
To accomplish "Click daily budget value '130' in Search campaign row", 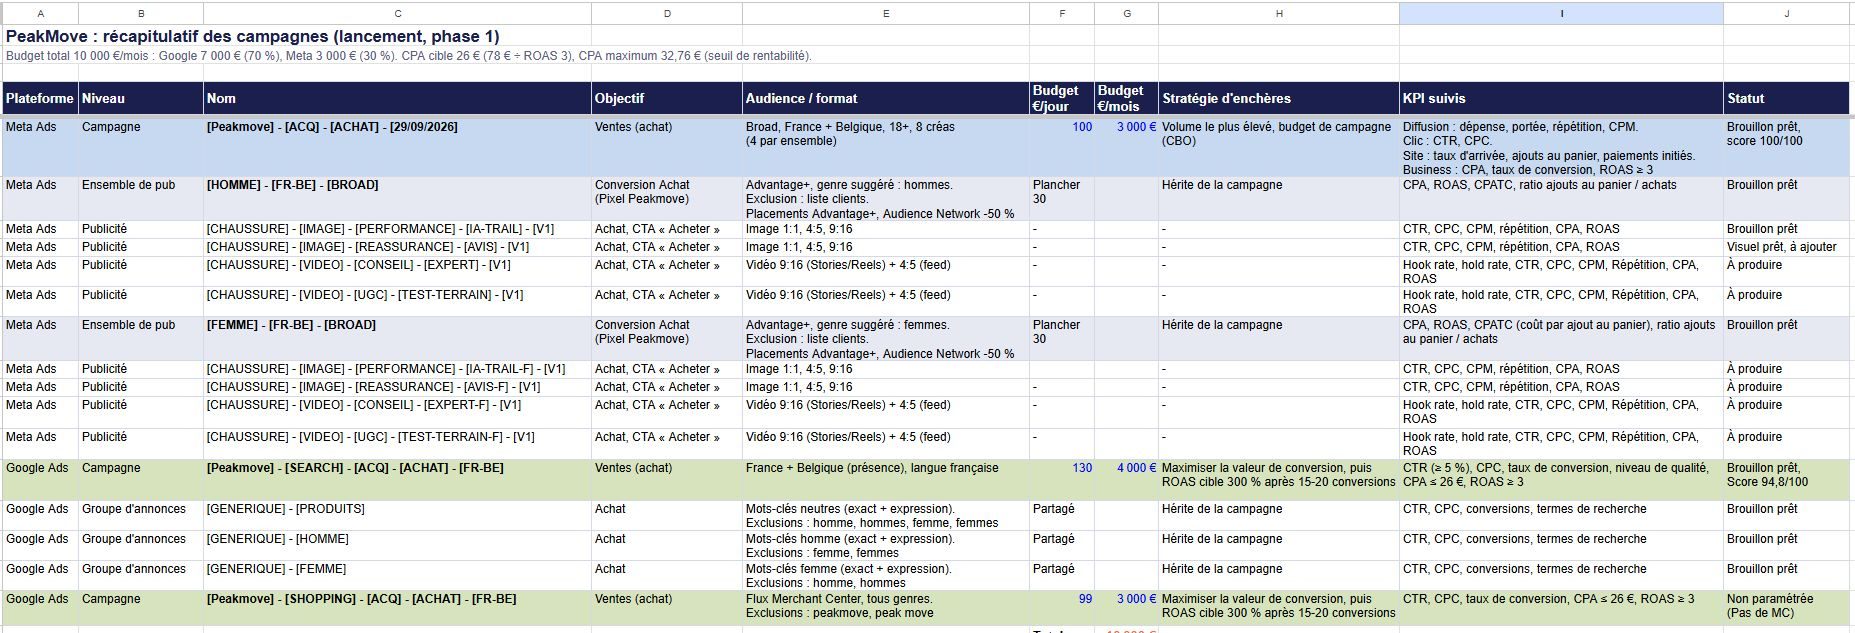I will pyautogui.click(x=1082, y=468).
